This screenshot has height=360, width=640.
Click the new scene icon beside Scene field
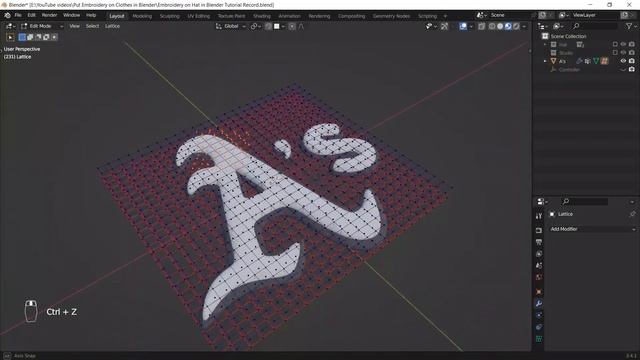[542, 15]
